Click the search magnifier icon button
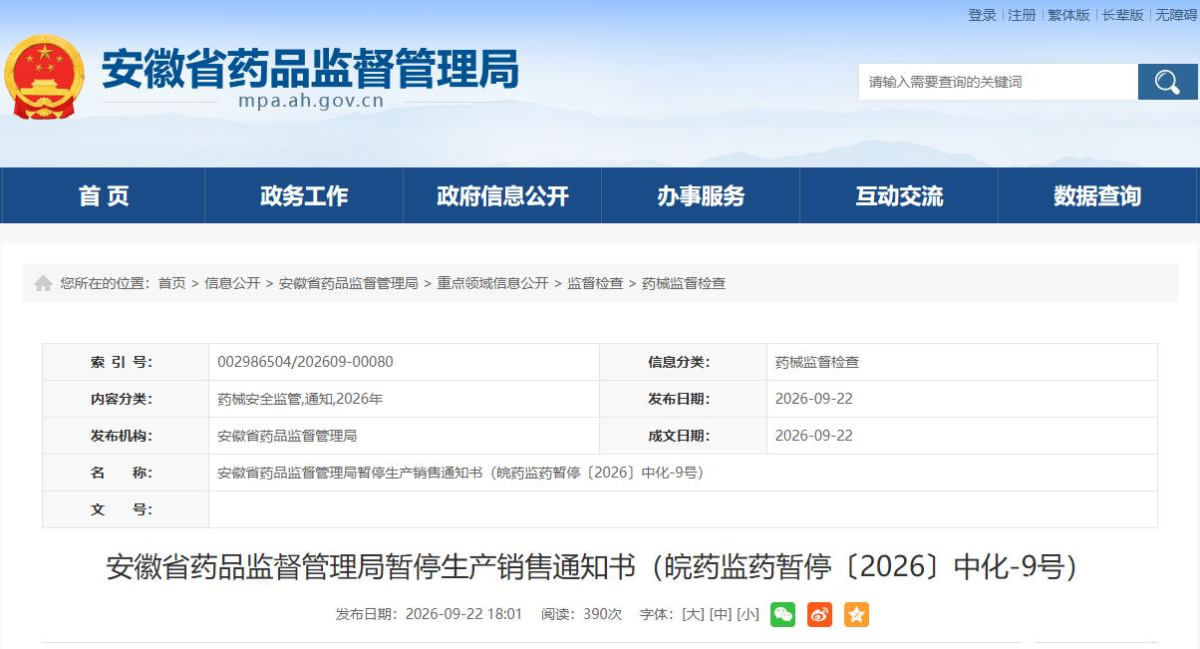 point(1167,82)
